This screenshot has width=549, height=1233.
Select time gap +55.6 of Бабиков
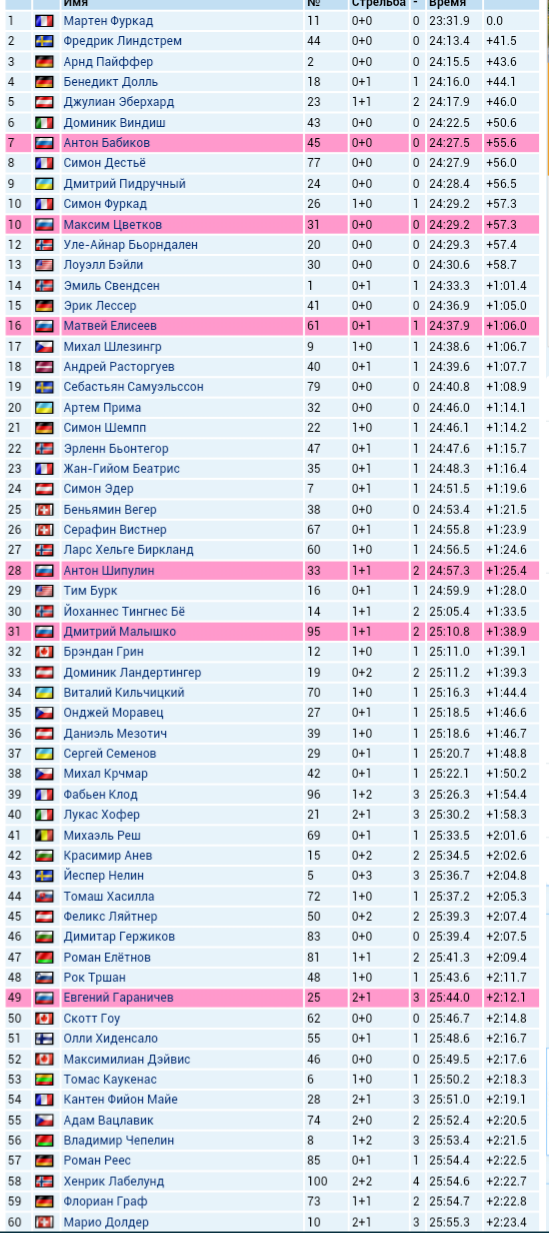[502, 143]
